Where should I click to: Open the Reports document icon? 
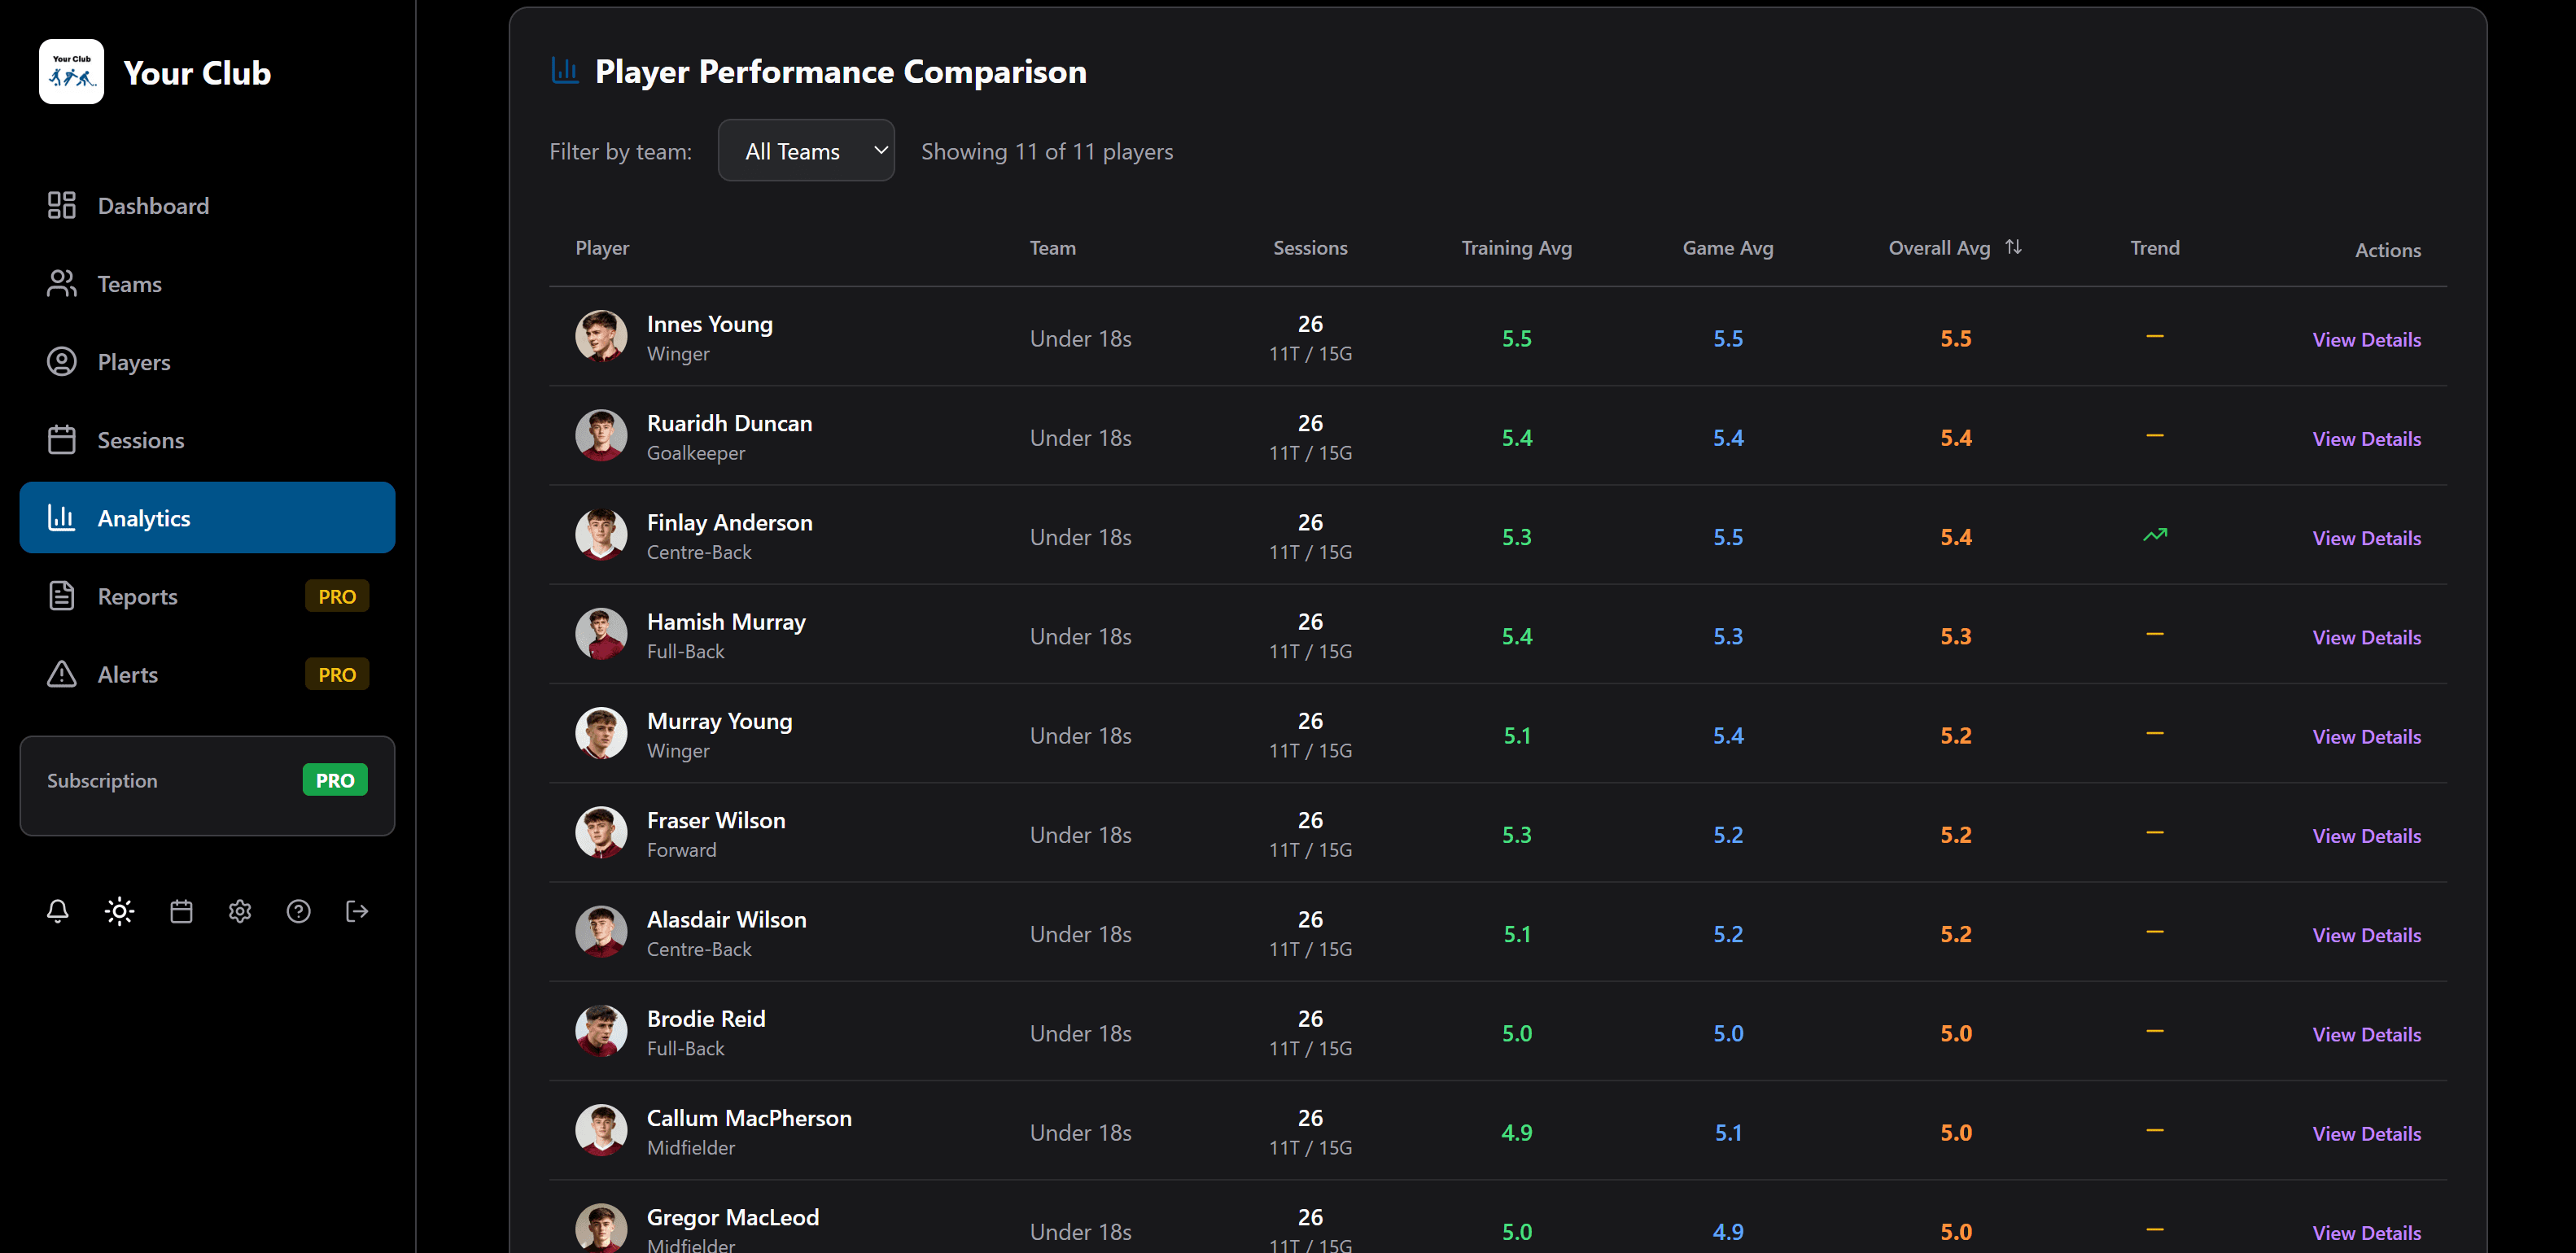point(61,595)
